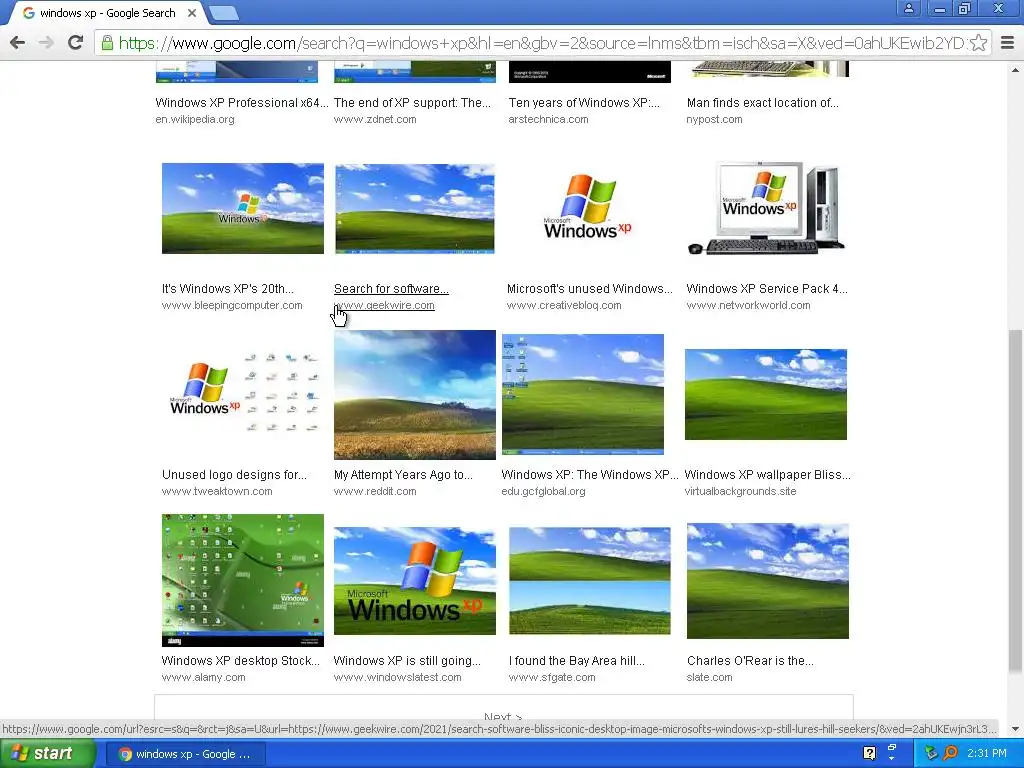Open the Unused logo designs thumbnail
The width and height of the screenshot is (1024, 768).
click(243, 394)
